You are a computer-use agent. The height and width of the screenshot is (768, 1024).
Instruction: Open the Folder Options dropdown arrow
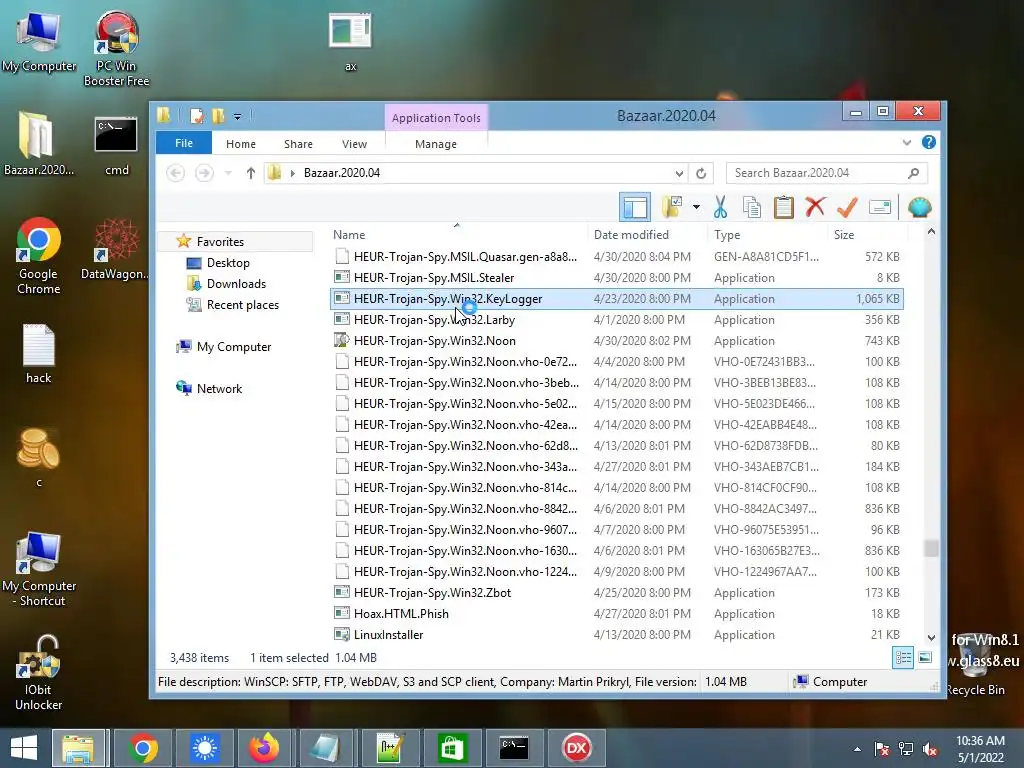point(696,208)
